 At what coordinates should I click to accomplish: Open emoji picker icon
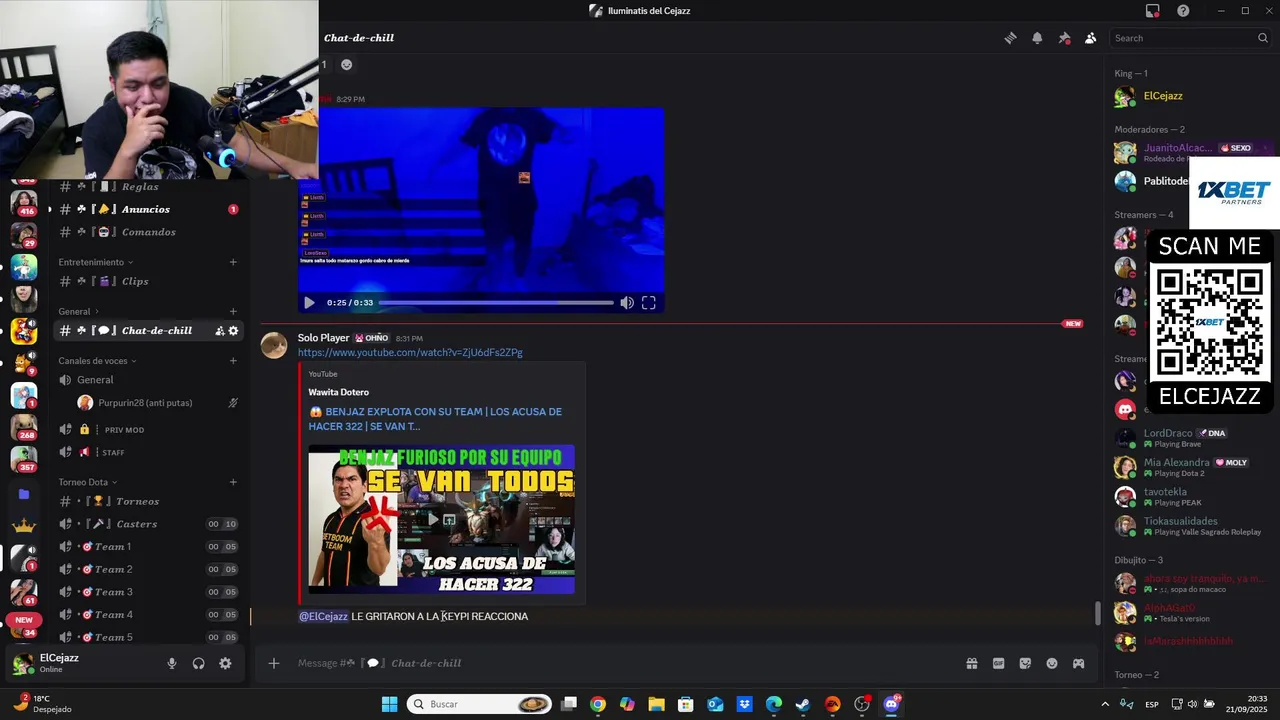1052,663
